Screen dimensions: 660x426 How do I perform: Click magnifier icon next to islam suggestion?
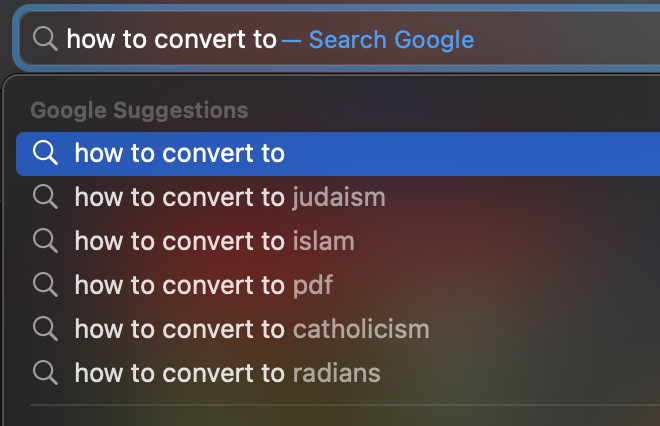click(x=45, y=241)
